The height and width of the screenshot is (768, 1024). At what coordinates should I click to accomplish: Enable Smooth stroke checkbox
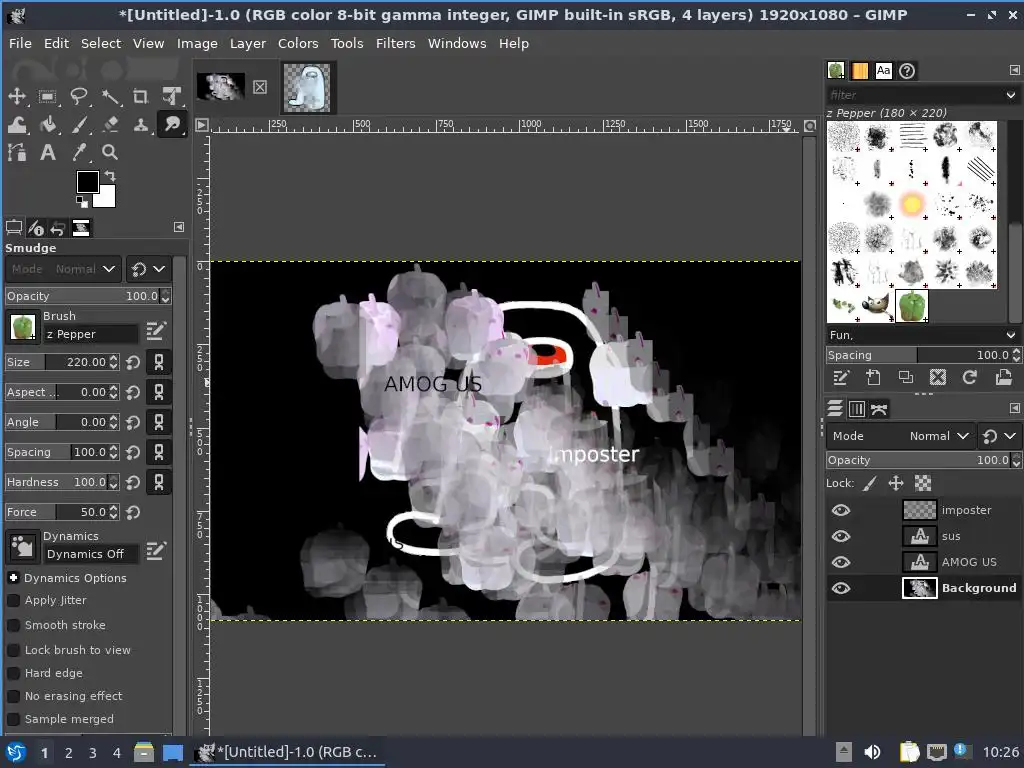click(x=13, y=625)
